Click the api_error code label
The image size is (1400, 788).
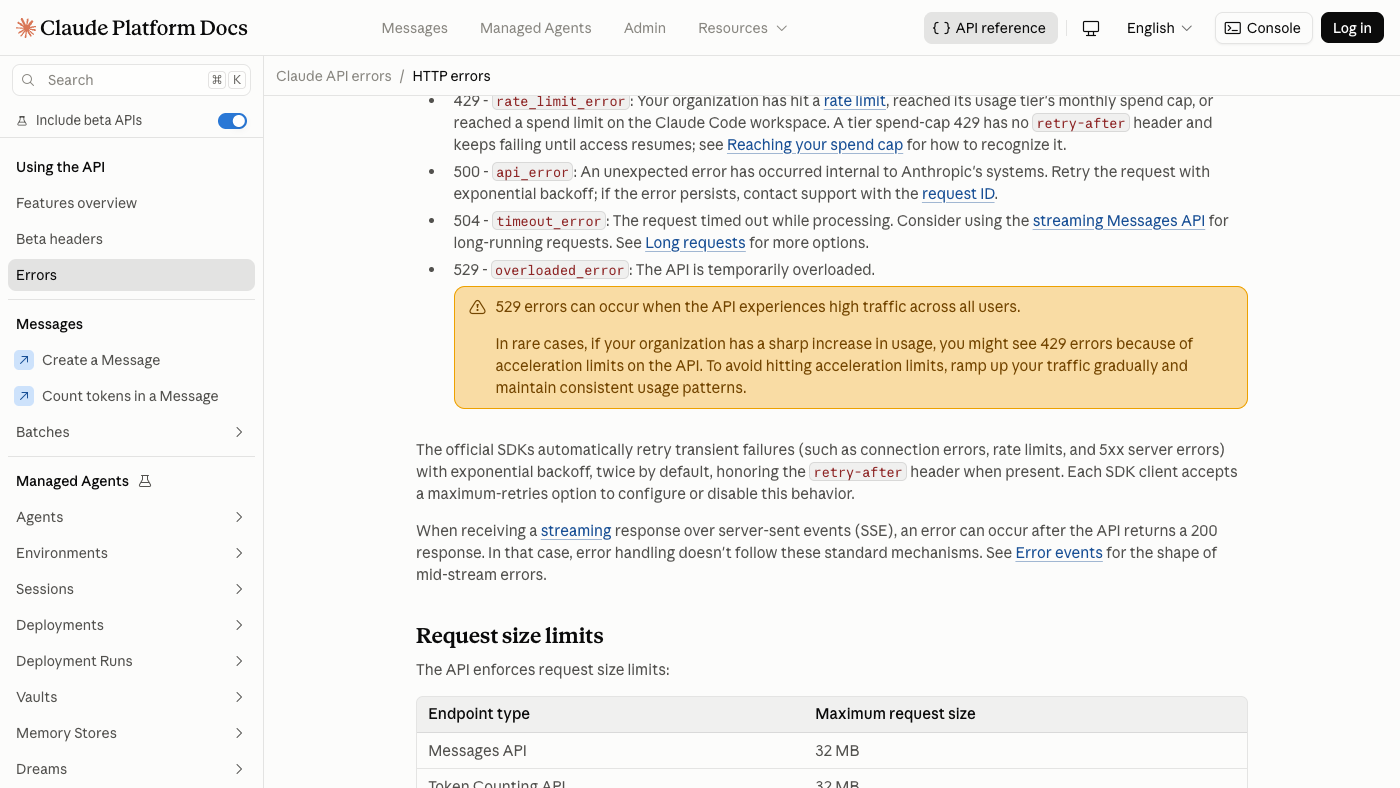tap(532, 172)
